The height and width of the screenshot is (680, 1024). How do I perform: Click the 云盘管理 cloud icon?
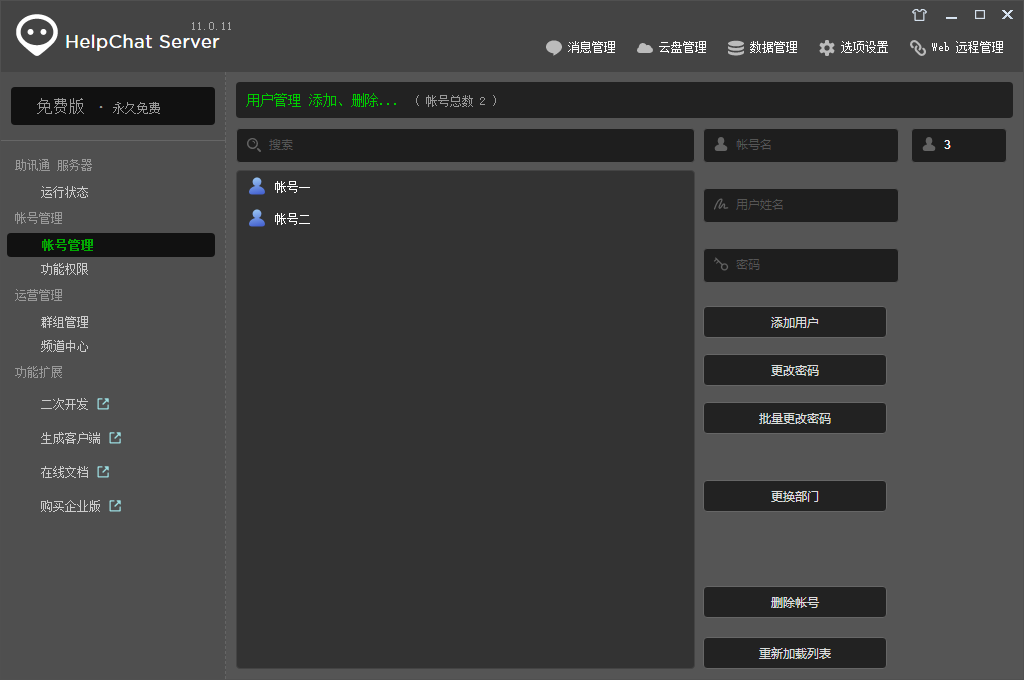point(646,46)
